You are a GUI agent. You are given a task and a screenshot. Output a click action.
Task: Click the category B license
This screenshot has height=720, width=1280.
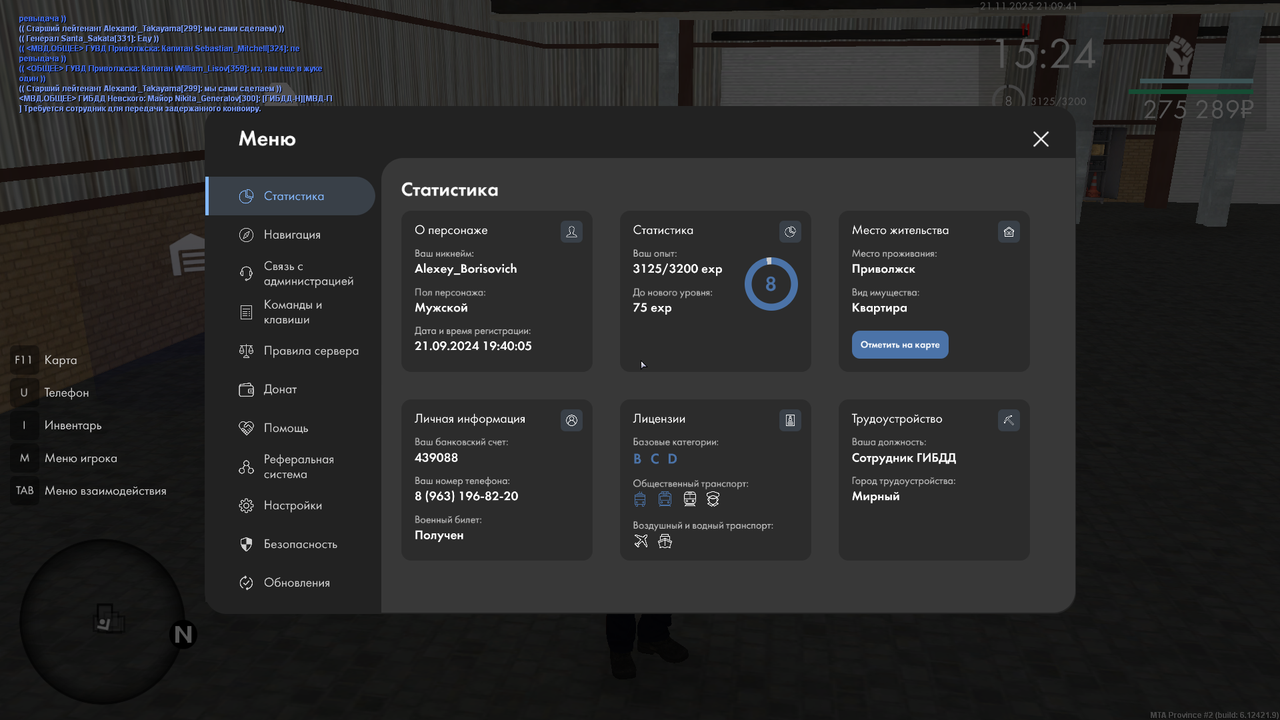pos(638,459)
